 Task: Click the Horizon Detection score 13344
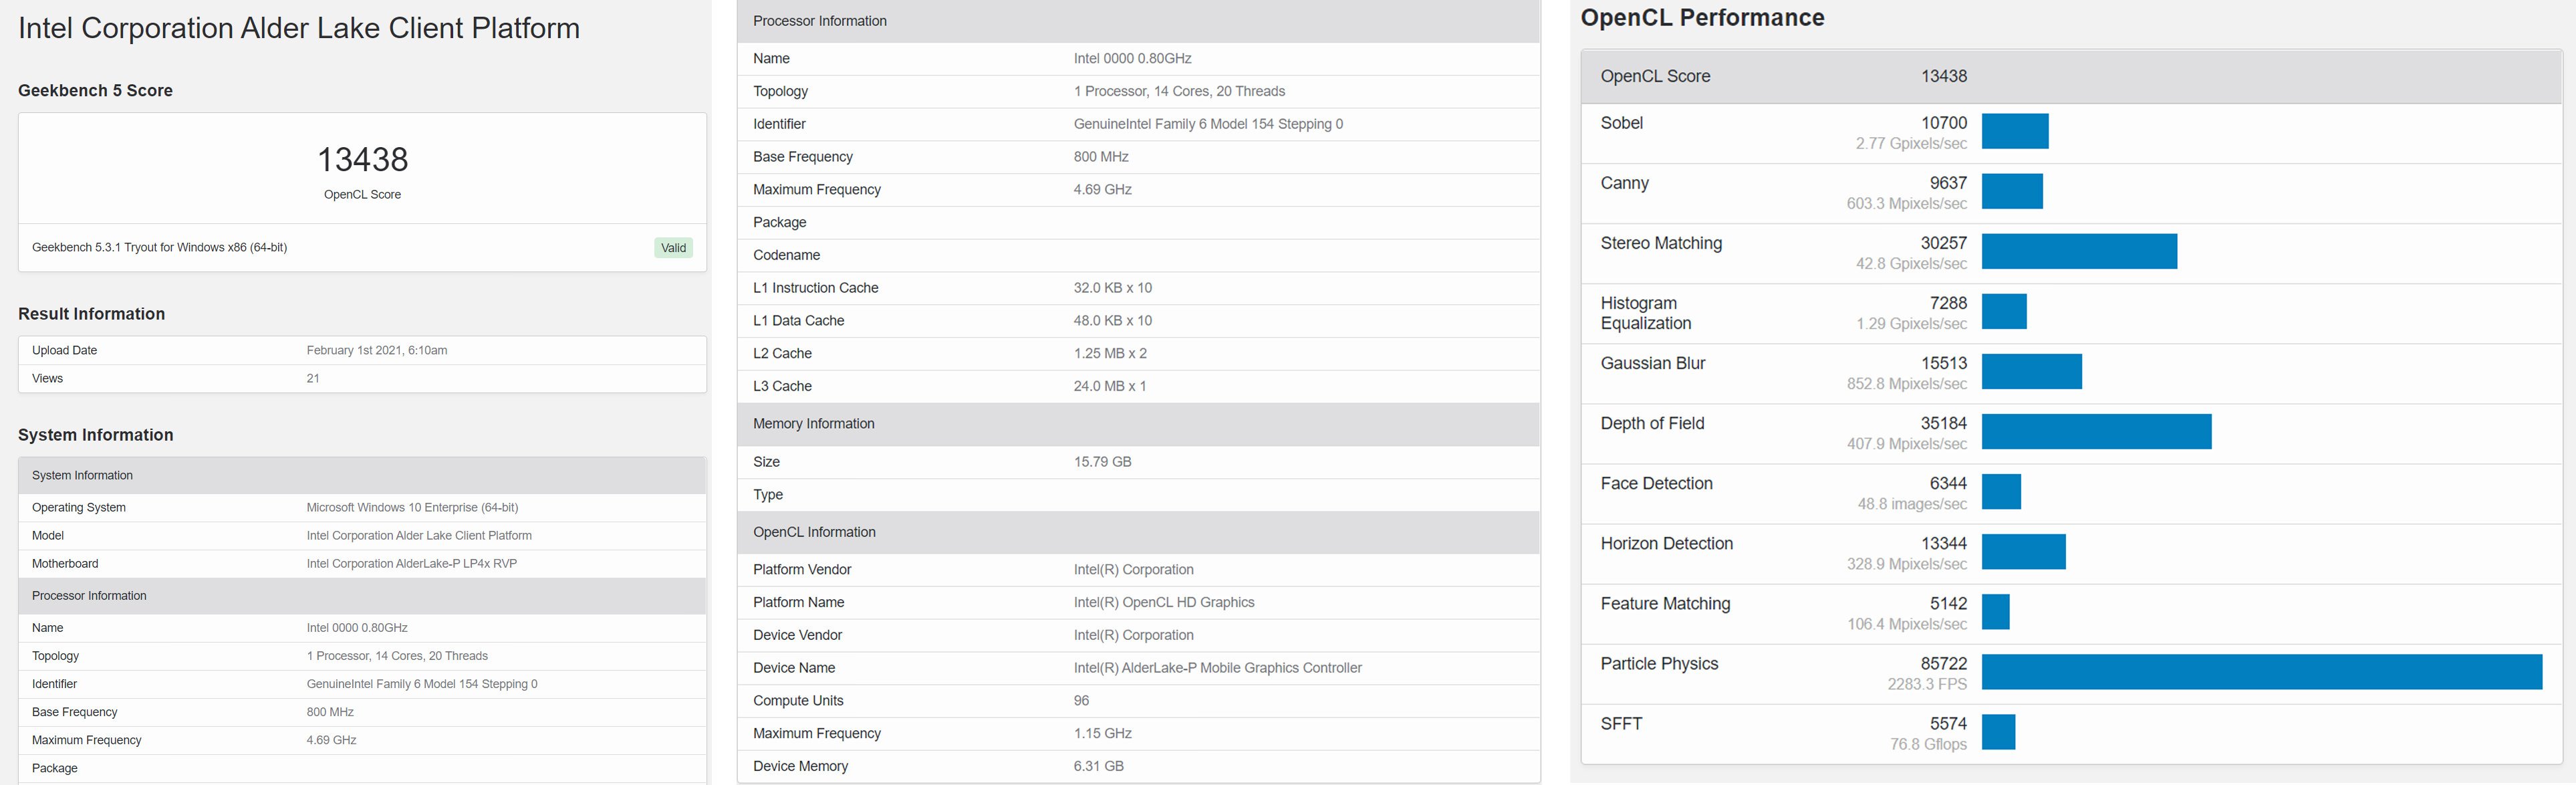point(1943,543)
